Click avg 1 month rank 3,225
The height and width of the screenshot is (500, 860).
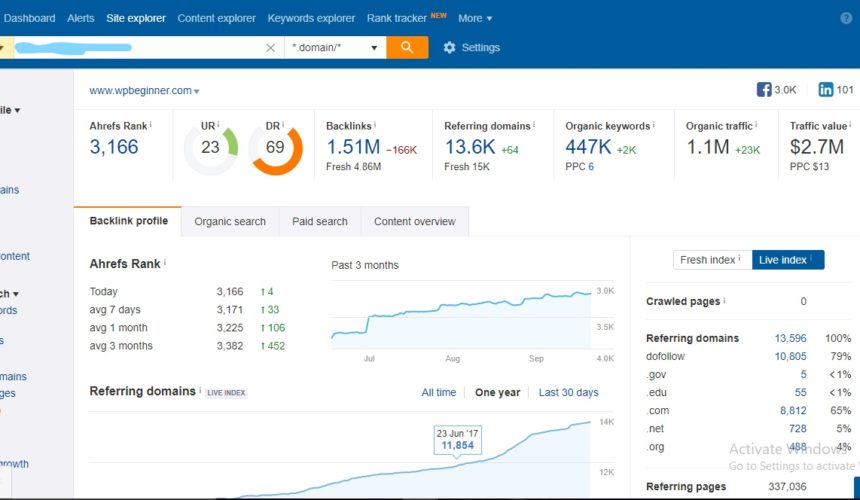click(230, 328)
